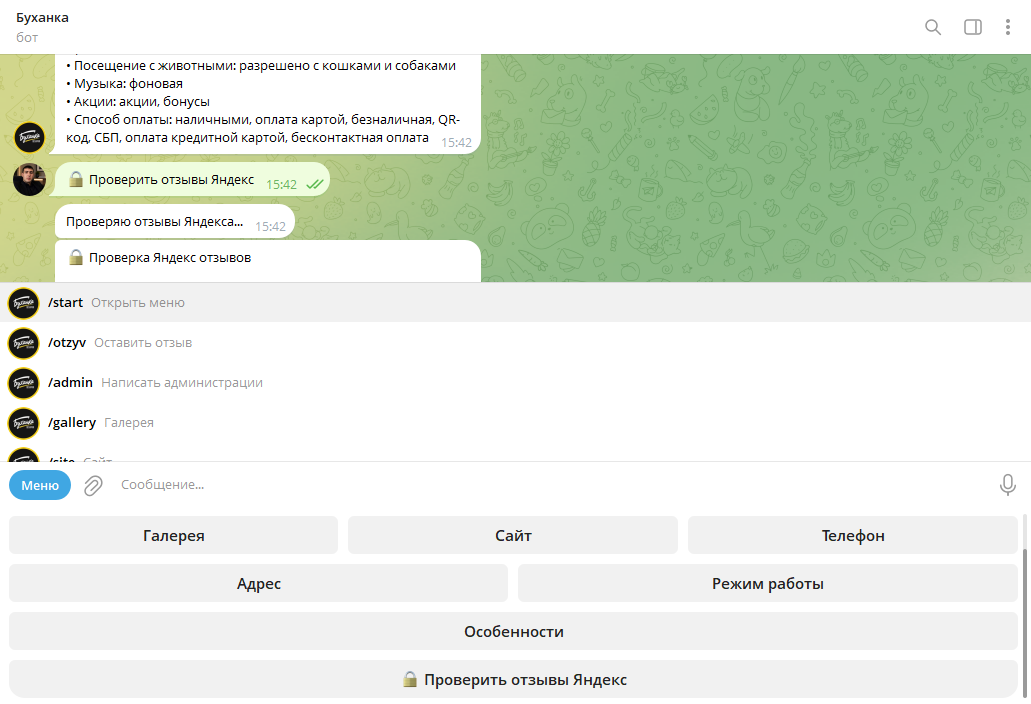Screen dimensions: 1031x704
Task: Click the Режим работы keyboard button
Action: click(768, 583)
